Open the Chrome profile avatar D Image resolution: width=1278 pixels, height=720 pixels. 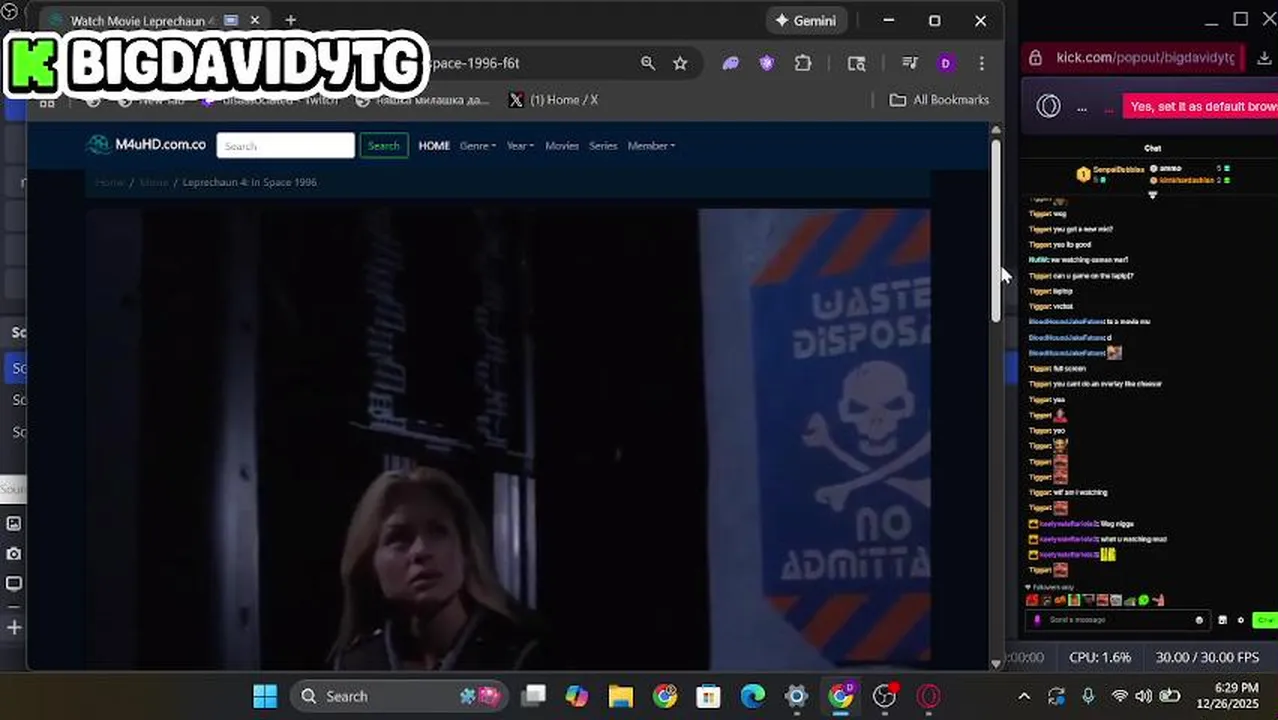(x=945, y=63)
